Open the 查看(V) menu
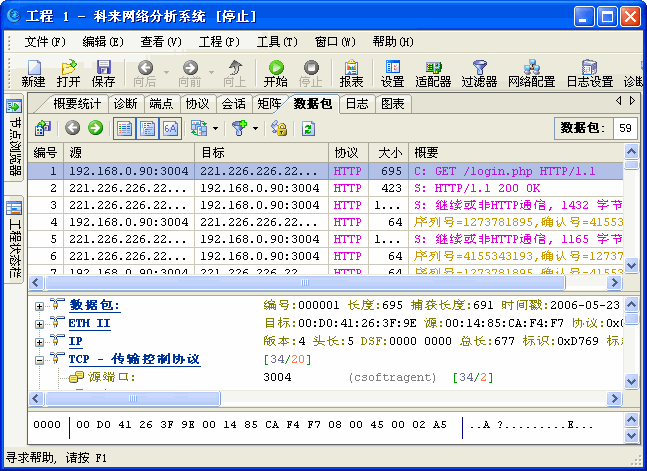647x471 pixels. pos(161,42)
